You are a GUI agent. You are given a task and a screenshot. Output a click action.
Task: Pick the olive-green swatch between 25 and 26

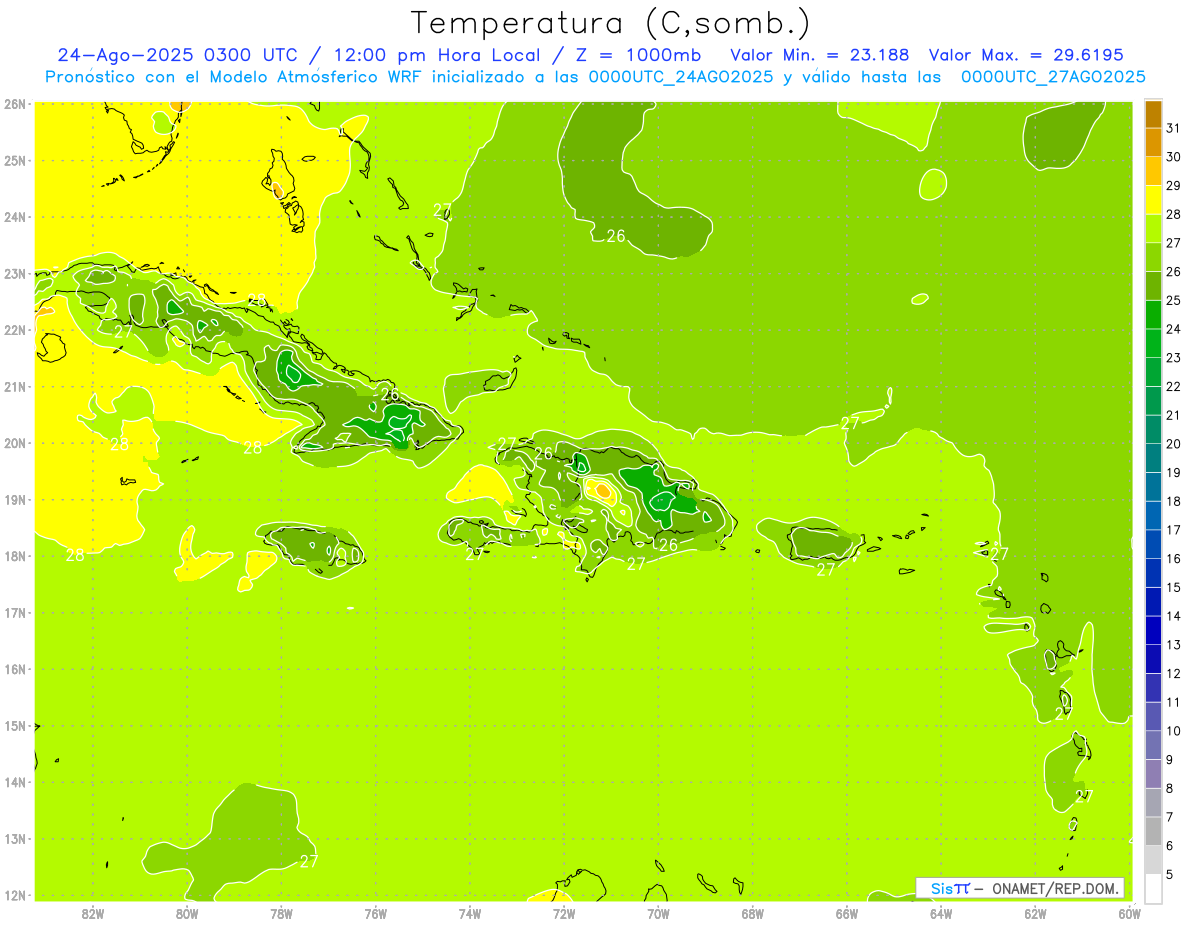(1153, 286)
